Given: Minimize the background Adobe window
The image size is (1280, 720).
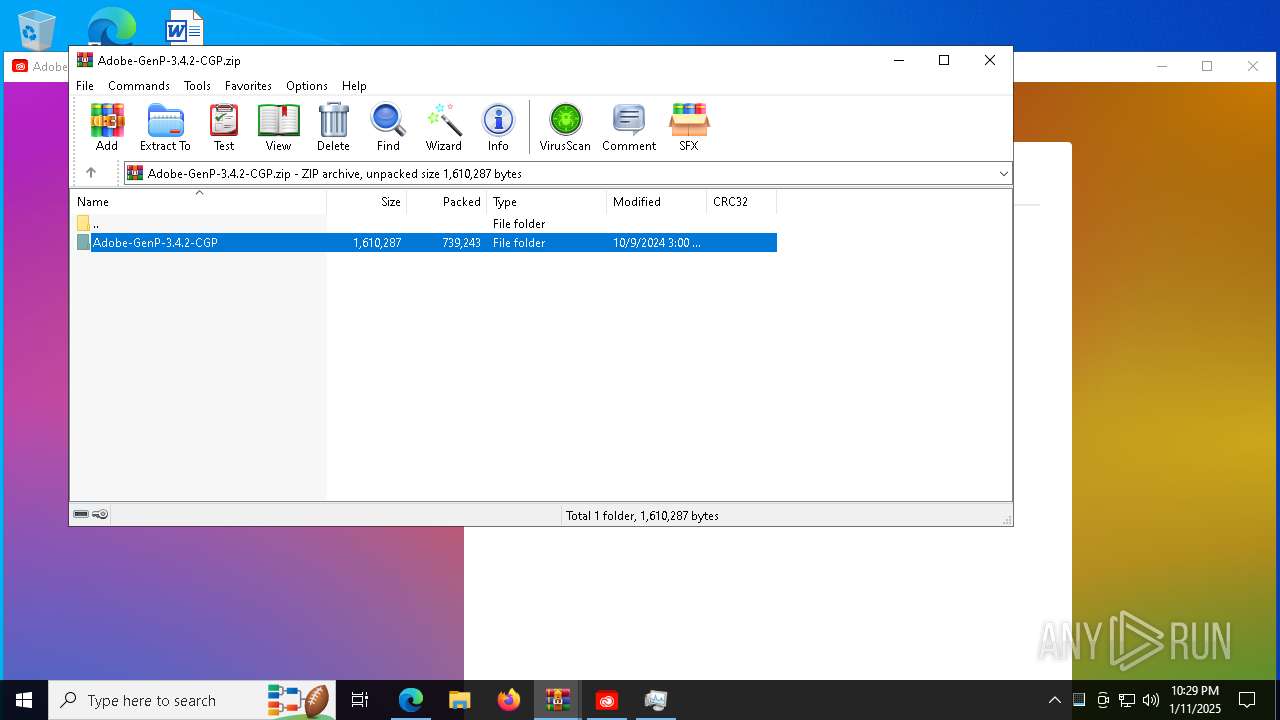Looking at the screenshot, I should (1162, 66).
